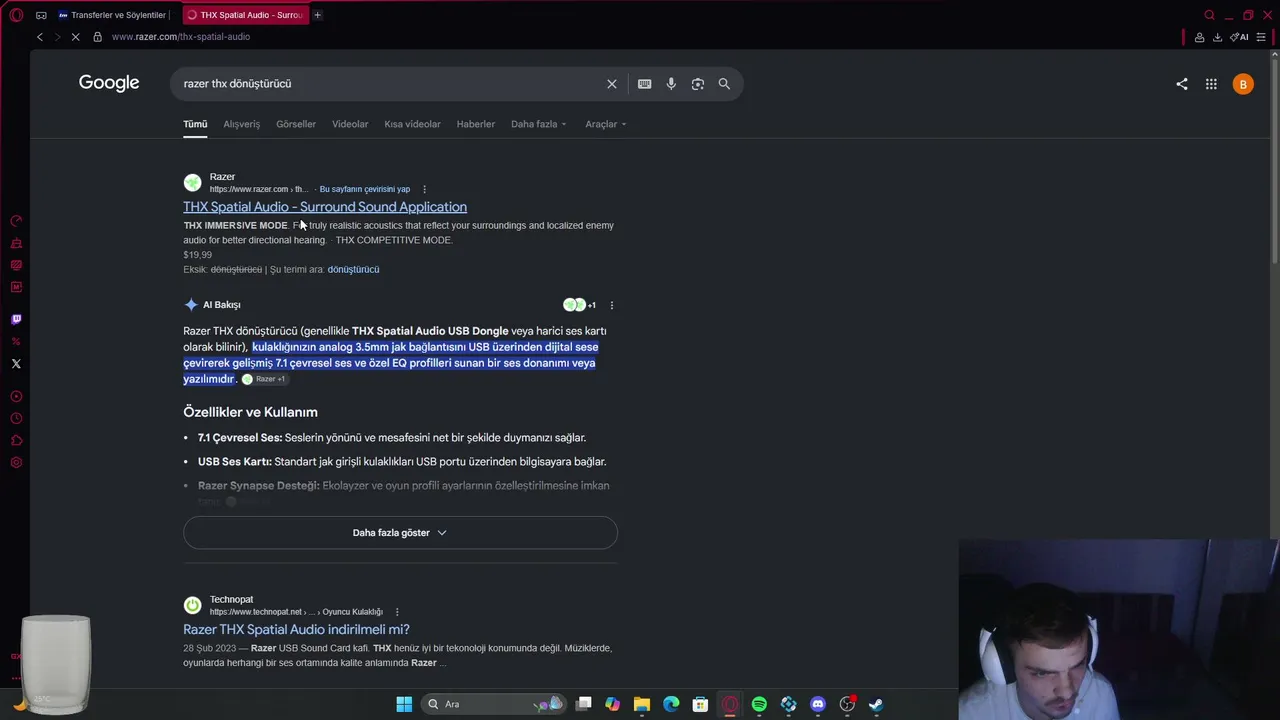Screen dimensions: 1280x720
Task: Start voice search with the microphone
Action: pos(671,84)
